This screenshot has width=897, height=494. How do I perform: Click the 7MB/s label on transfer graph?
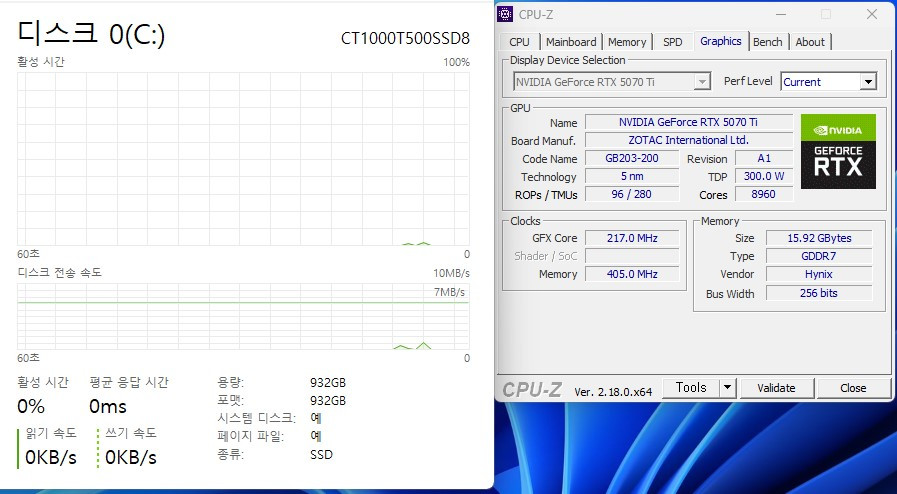coord(449,292)
